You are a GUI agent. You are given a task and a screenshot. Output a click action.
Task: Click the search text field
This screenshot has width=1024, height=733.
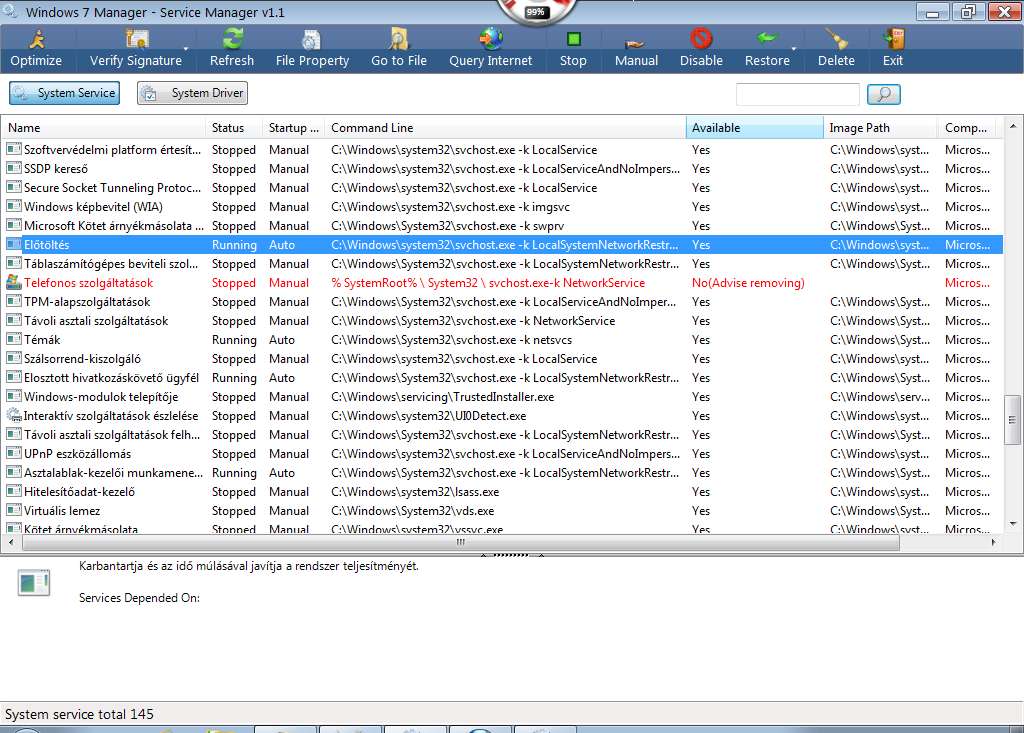797,94
